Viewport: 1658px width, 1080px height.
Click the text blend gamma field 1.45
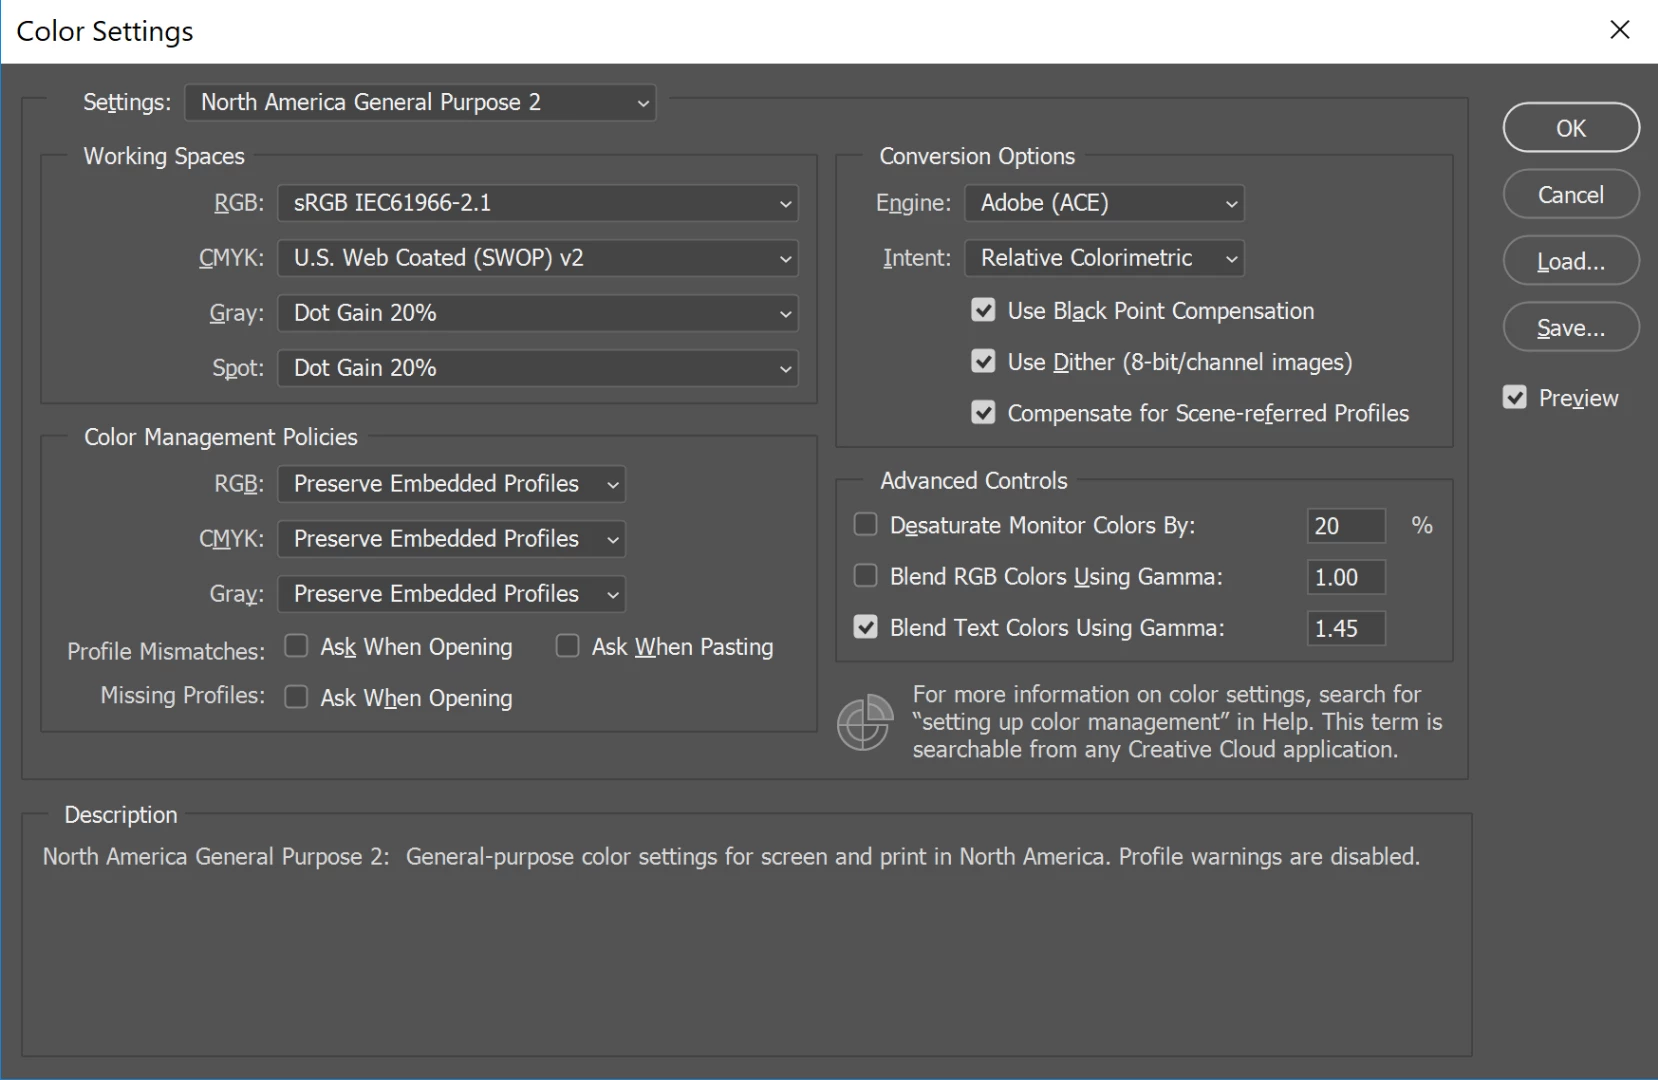tap(1346, 628)
